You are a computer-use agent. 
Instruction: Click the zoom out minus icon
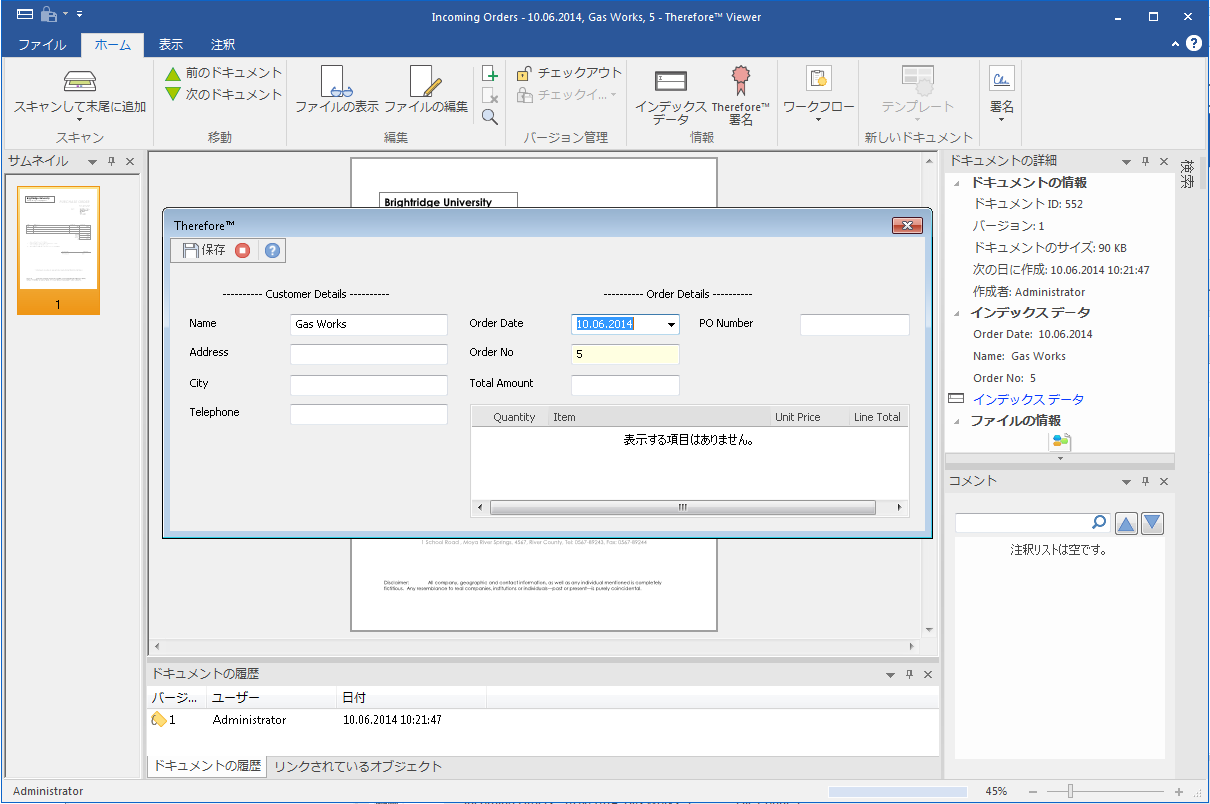coord(1033,791)
